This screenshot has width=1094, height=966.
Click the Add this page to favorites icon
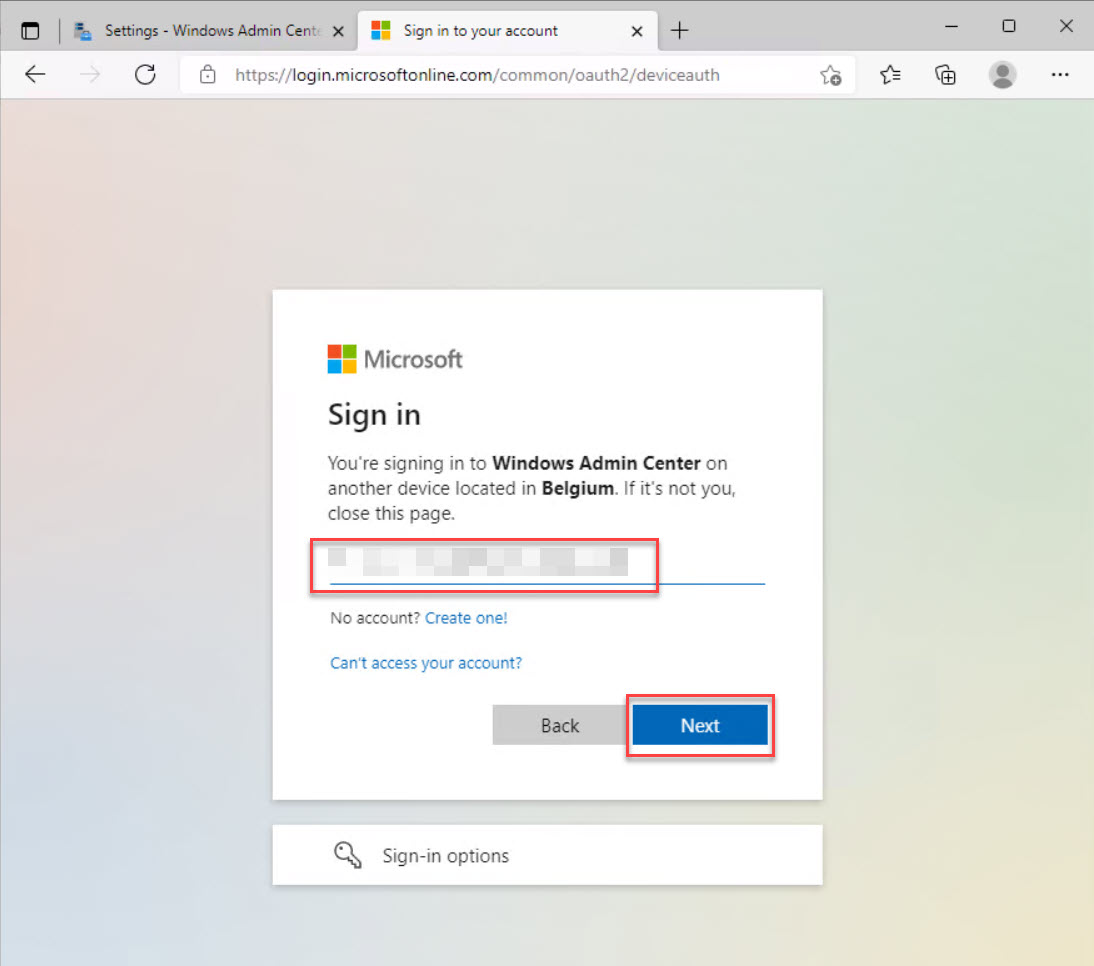click(x=831, y=75)
